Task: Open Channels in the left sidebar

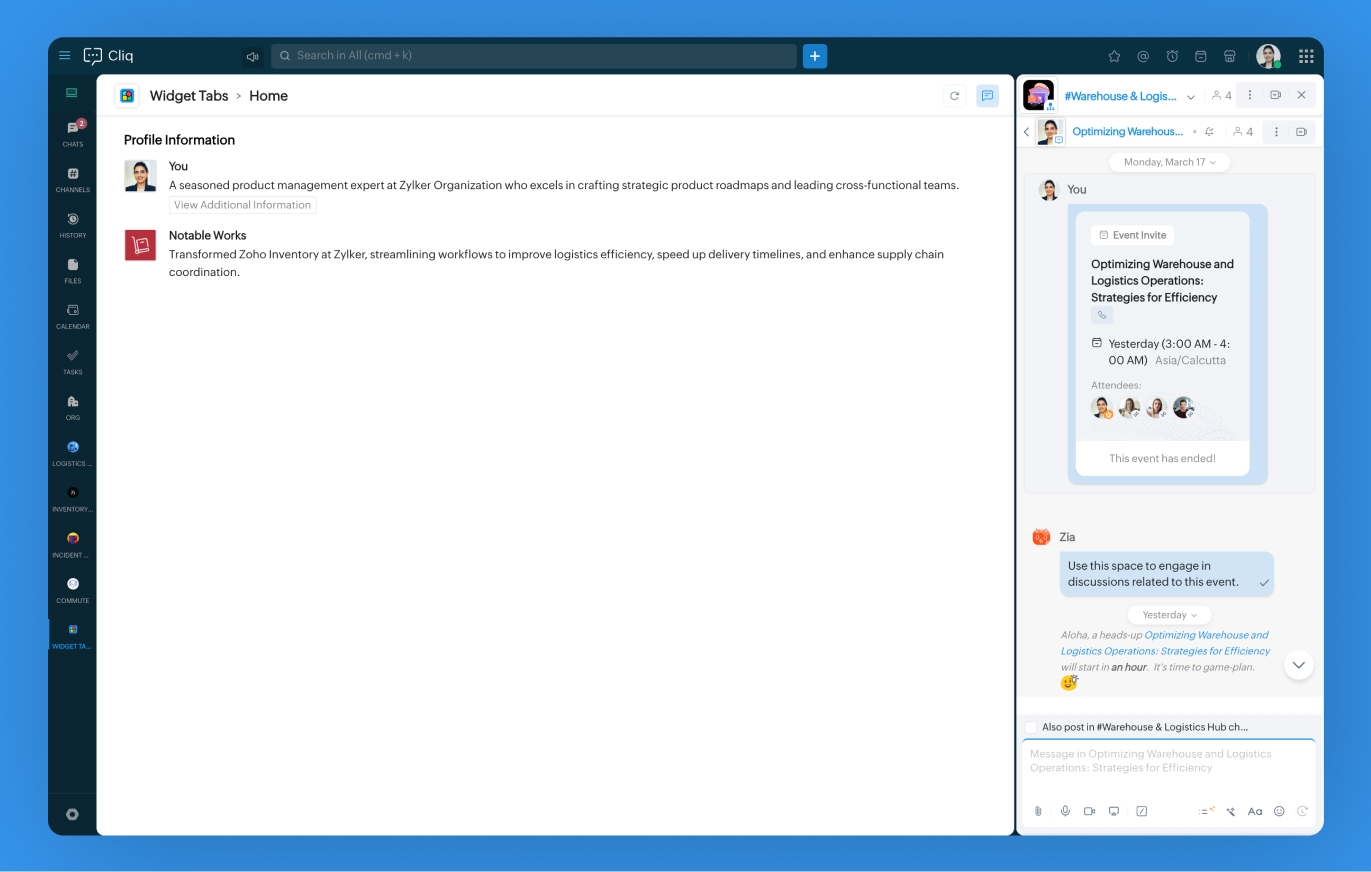Action: click(x=73, y=179)
